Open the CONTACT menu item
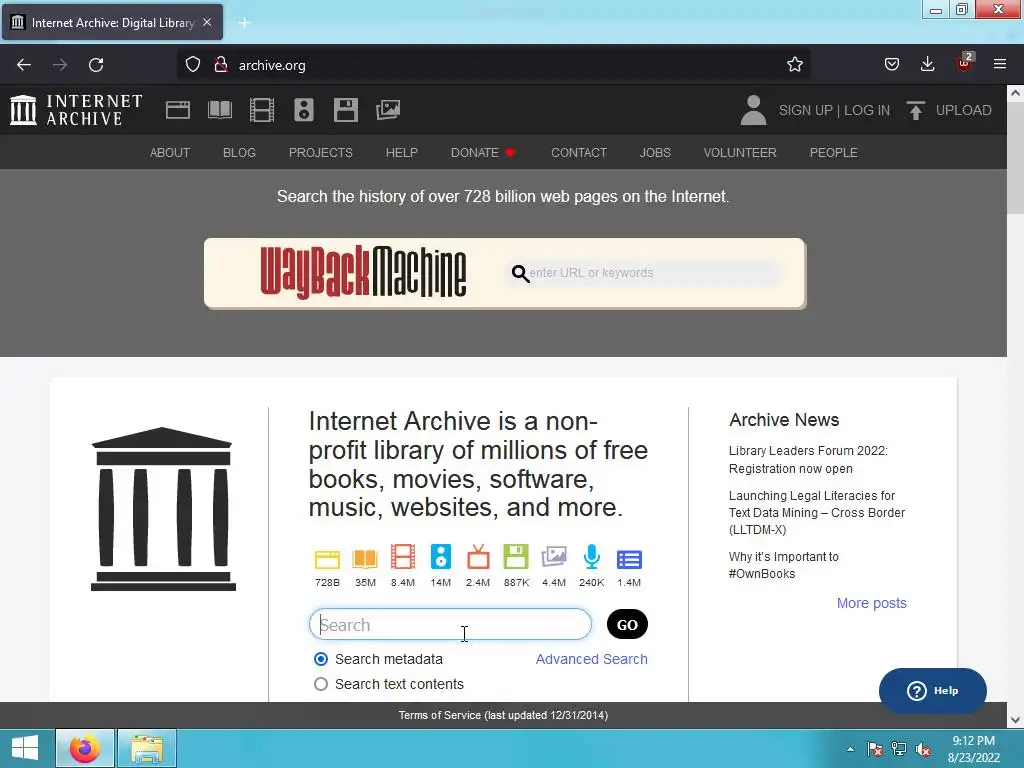This screenshot has width=1024, height=768. click(x=579, y=153)
